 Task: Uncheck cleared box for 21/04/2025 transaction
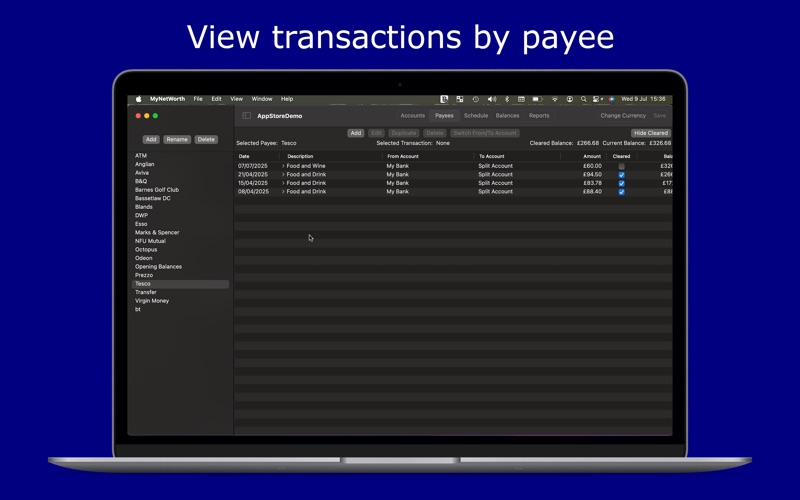coord(621,175)
